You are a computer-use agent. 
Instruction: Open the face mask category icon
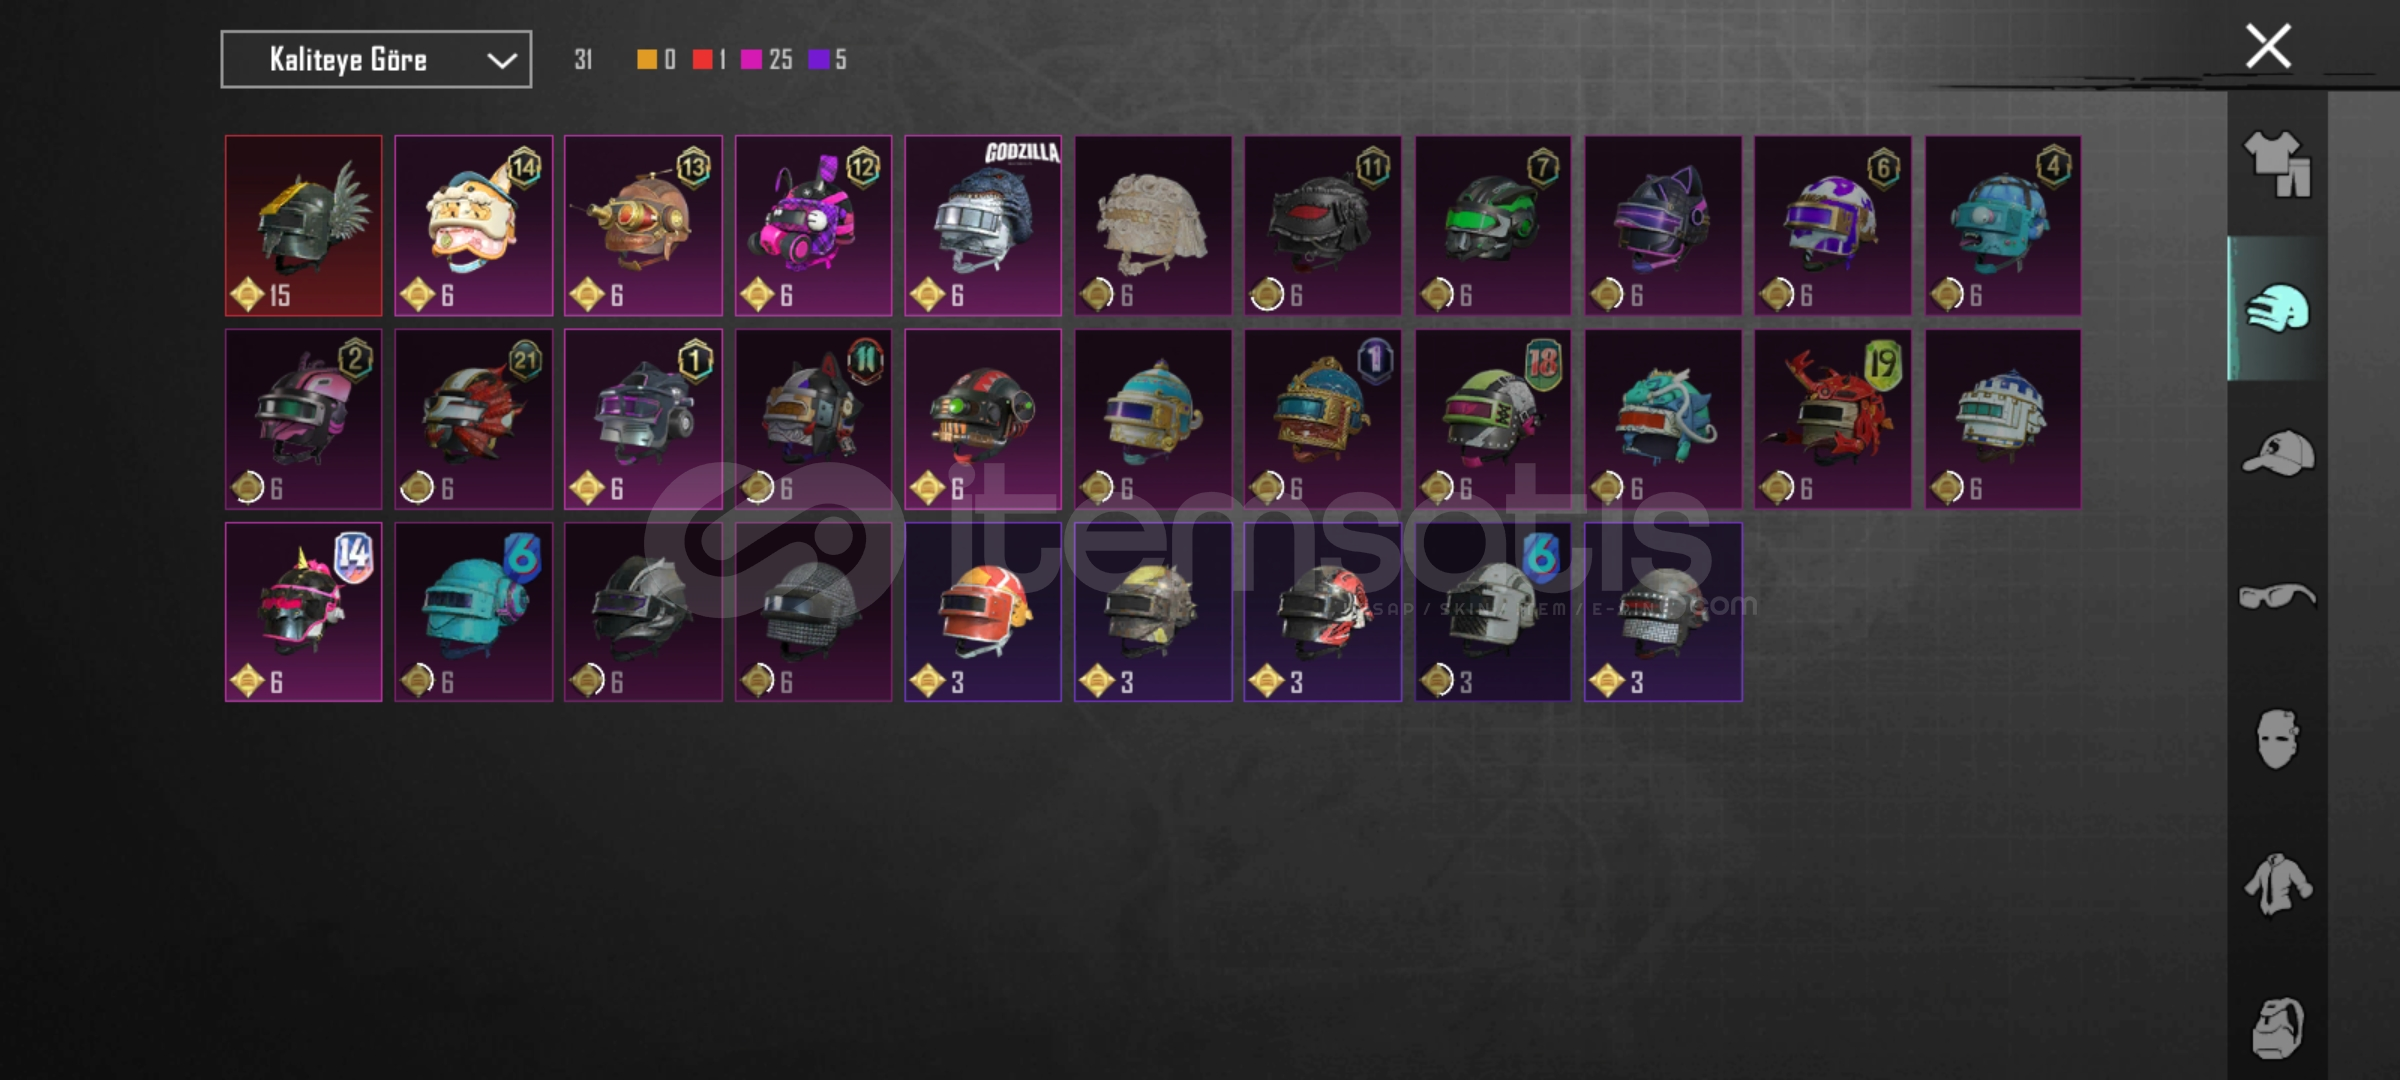[2278, 740]
